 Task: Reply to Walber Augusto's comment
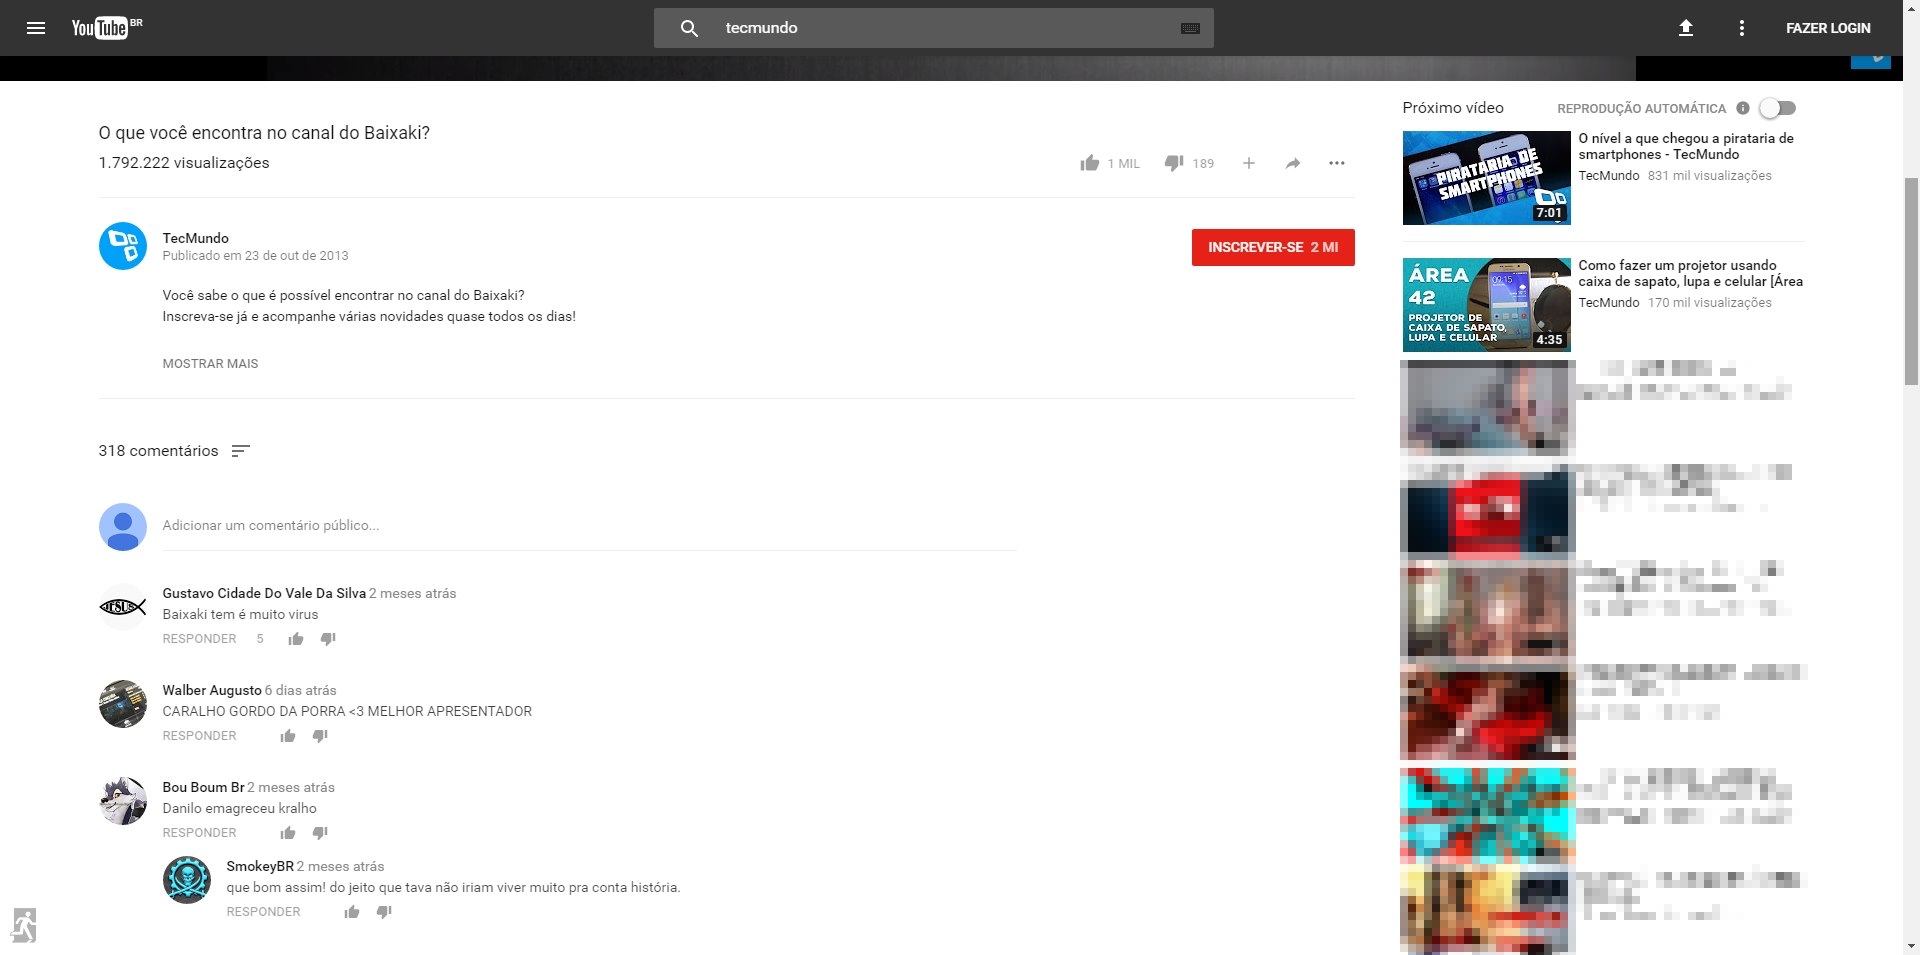[199, 736]
